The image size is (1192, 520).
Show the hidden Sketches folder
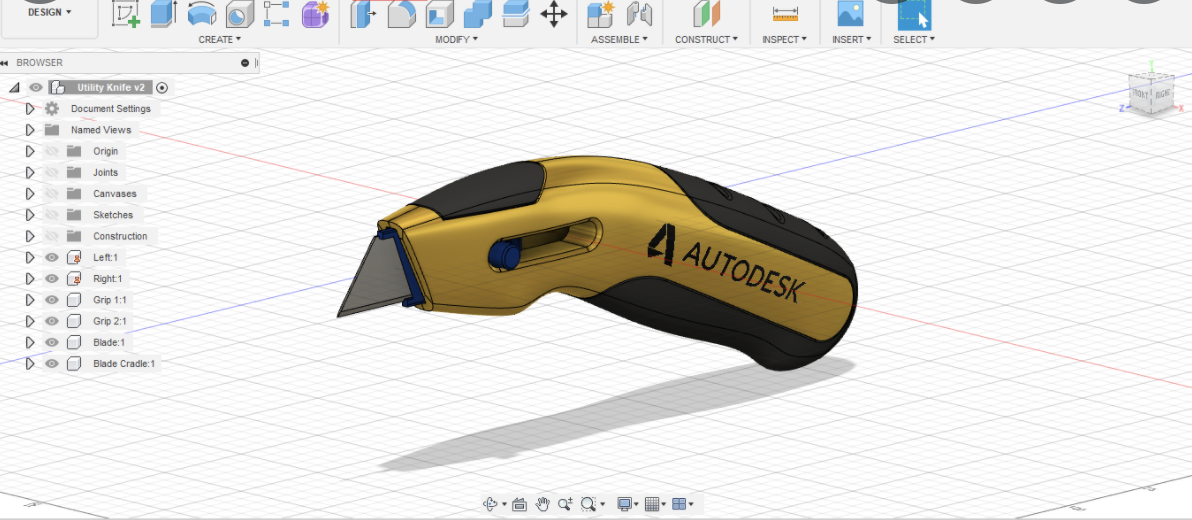pos(52,215)
